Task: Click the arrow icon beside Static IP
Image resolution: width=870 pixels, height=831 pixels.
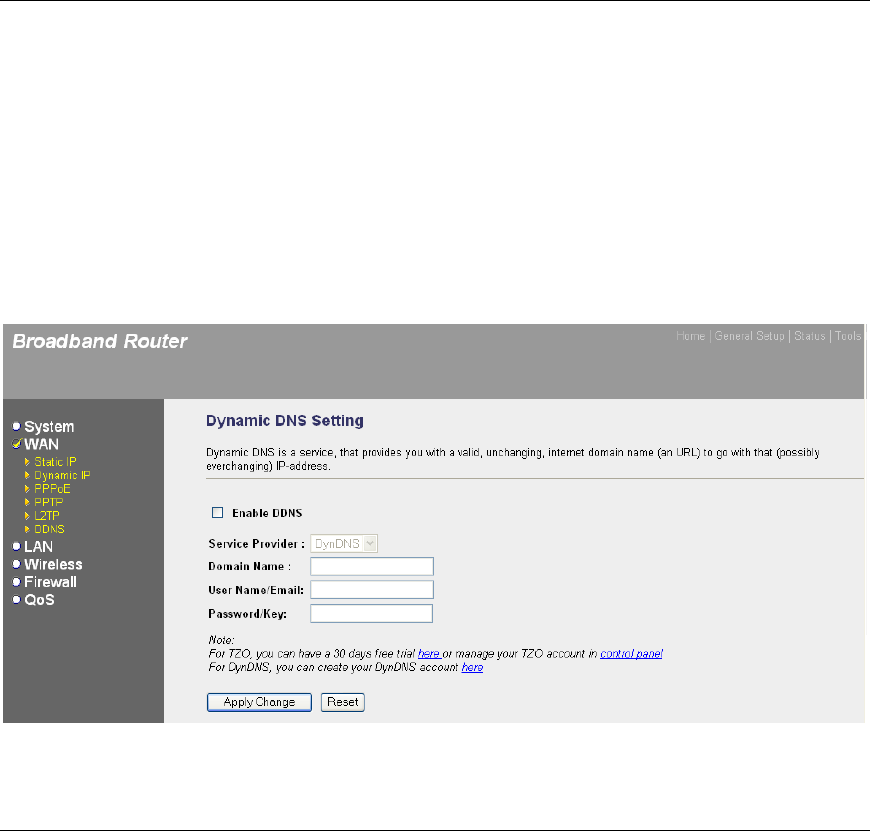Action: pos(27,462)
